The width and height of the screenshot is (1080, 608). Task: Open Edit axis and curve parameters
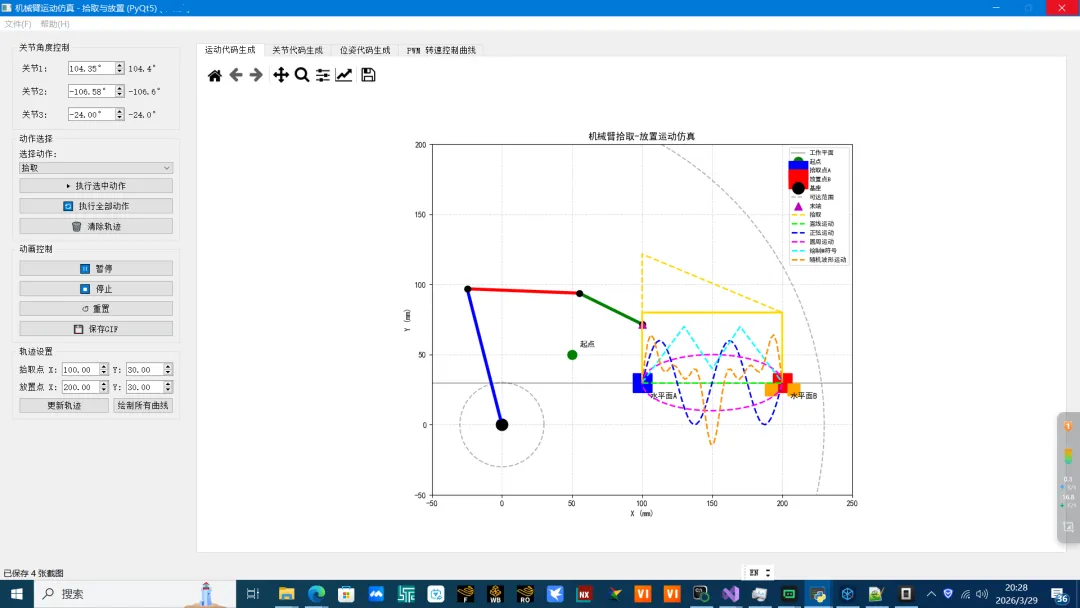344,75
